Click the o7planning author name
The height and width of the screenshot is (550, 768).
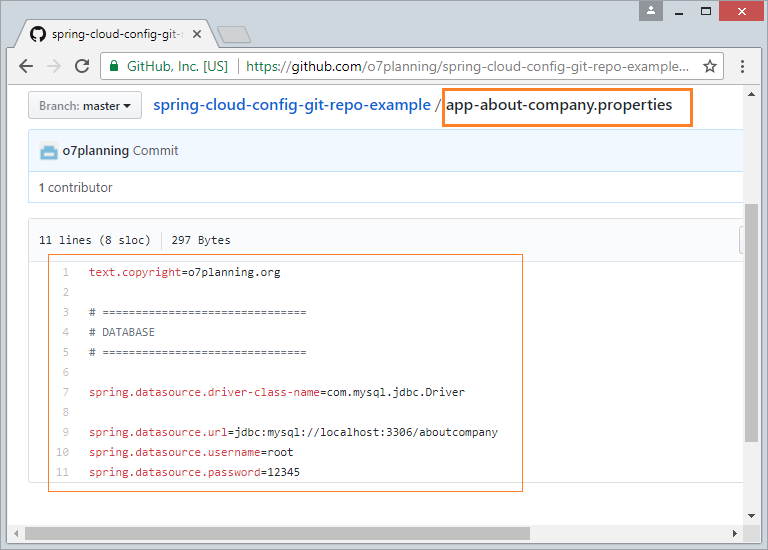96,150
